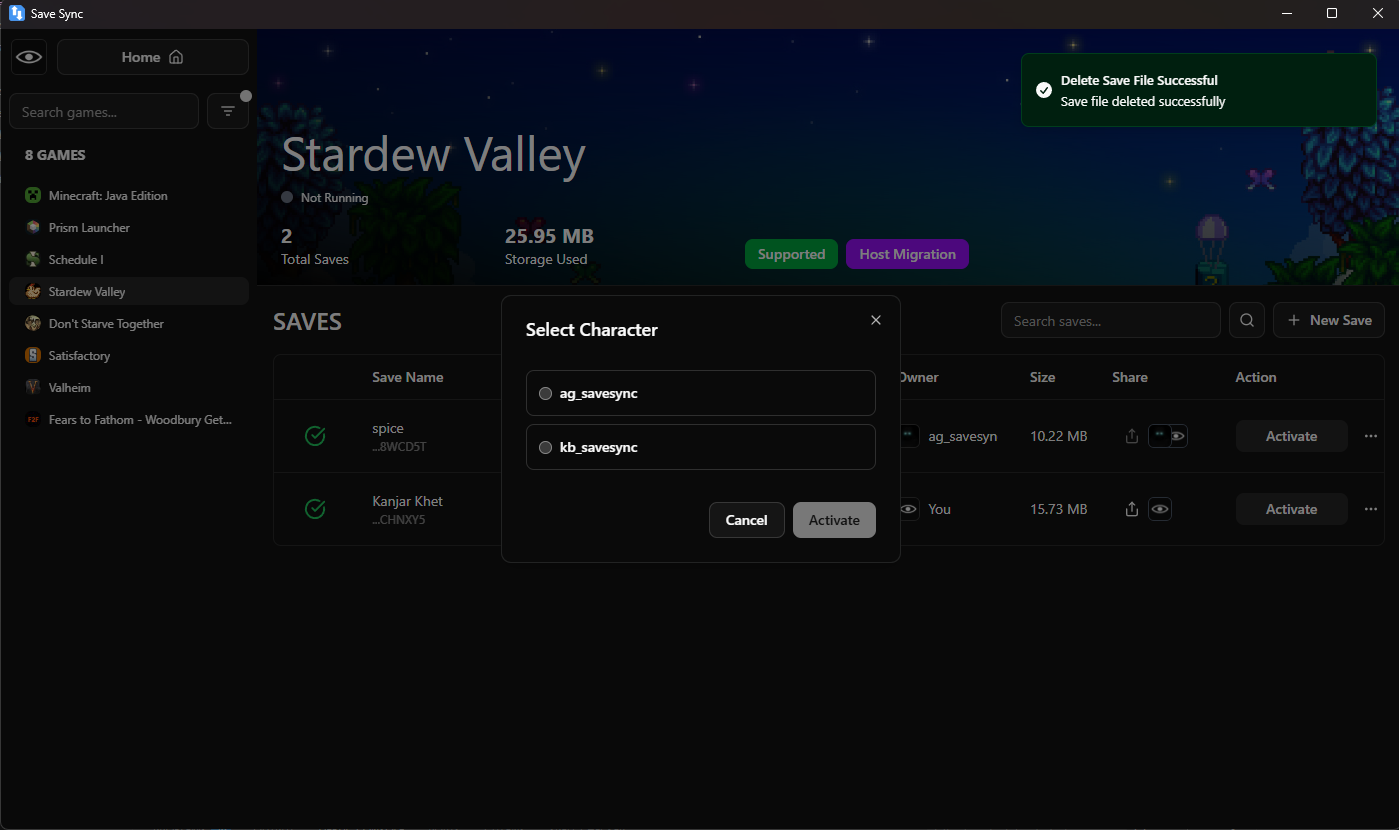
Task: Close the Select Character dialog with X
Action: pyautogui.click(x=876, y=320)
